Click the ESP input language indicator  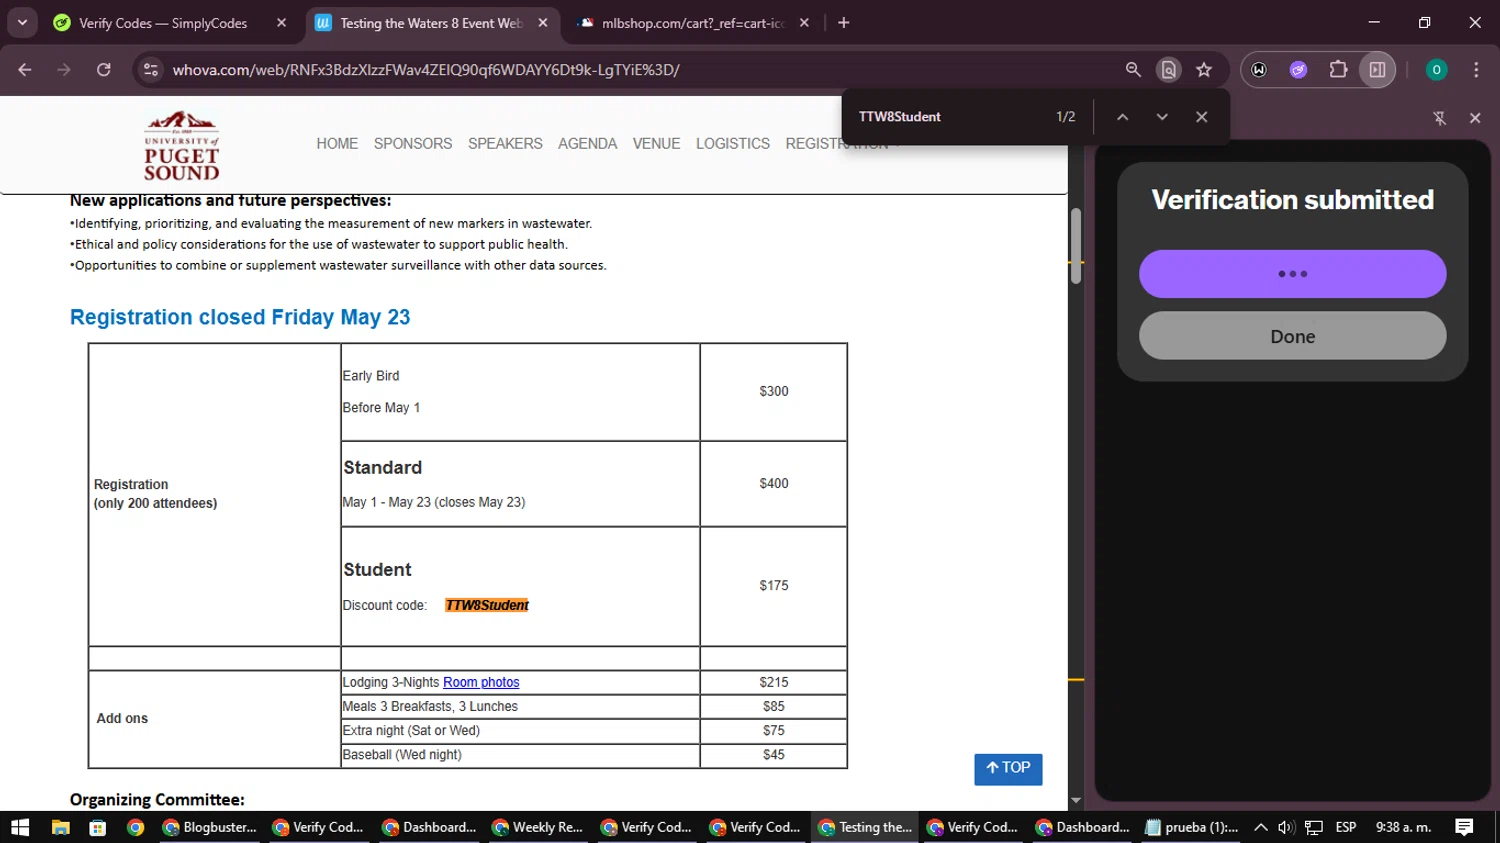pos(1346,827)
